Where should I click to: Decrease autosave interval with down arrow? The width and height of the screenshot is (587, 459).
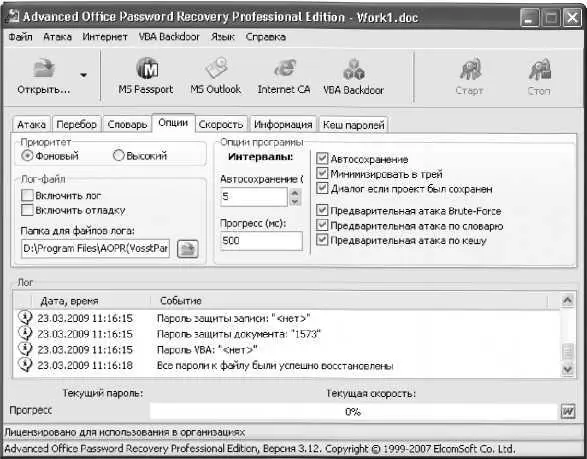[295, 201]
